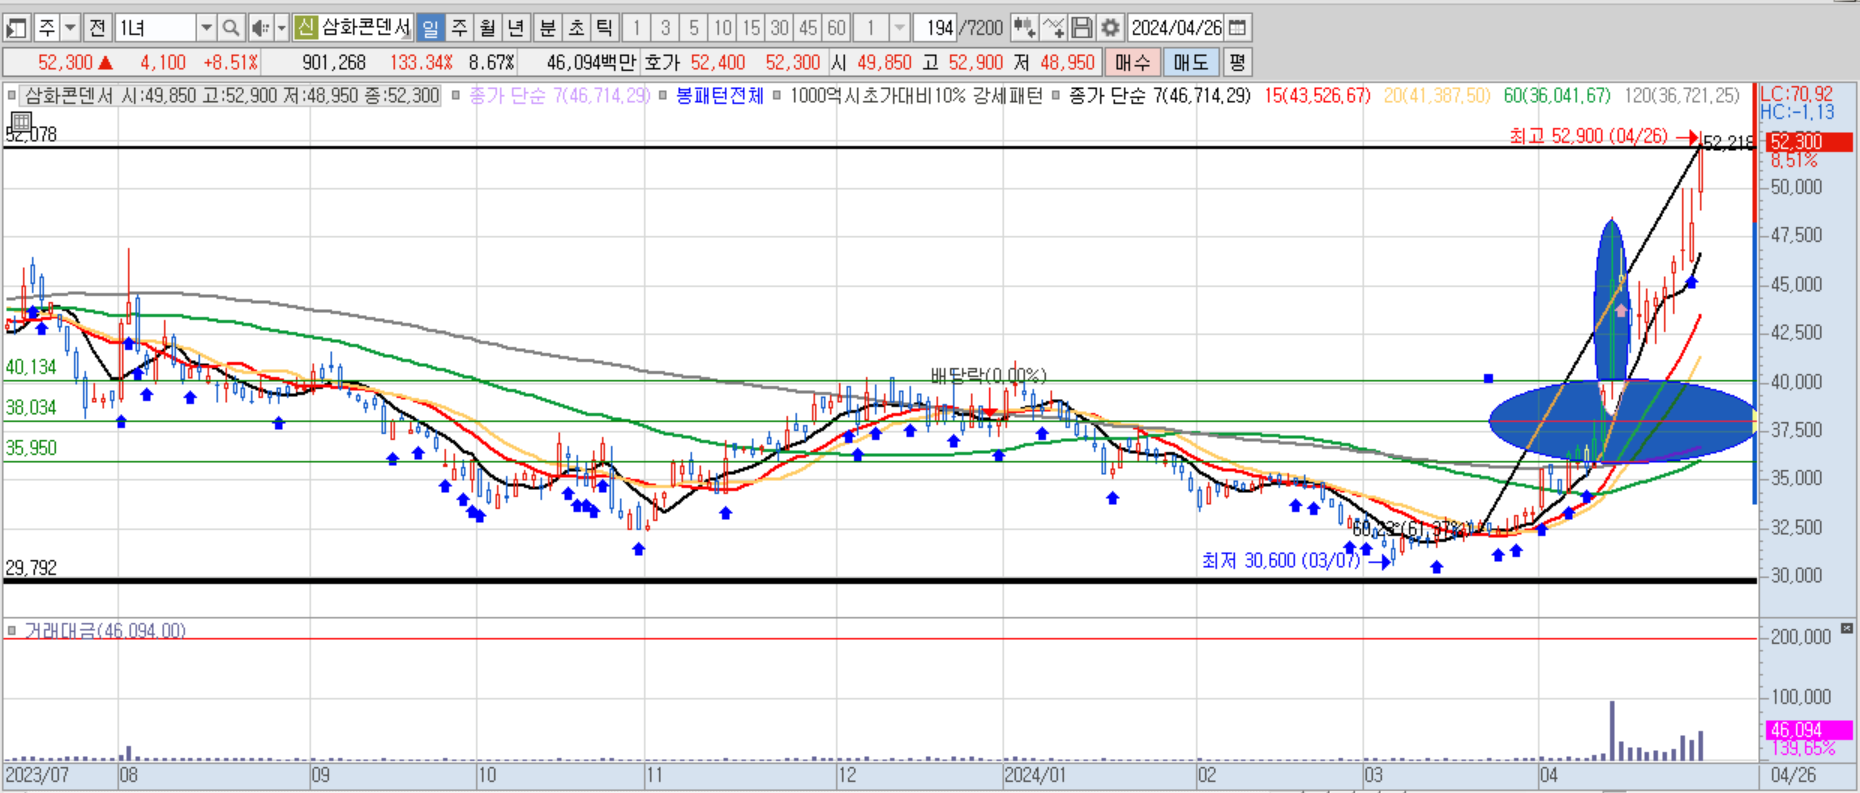Click the LC:70,92 readout

click(1797, 94)
